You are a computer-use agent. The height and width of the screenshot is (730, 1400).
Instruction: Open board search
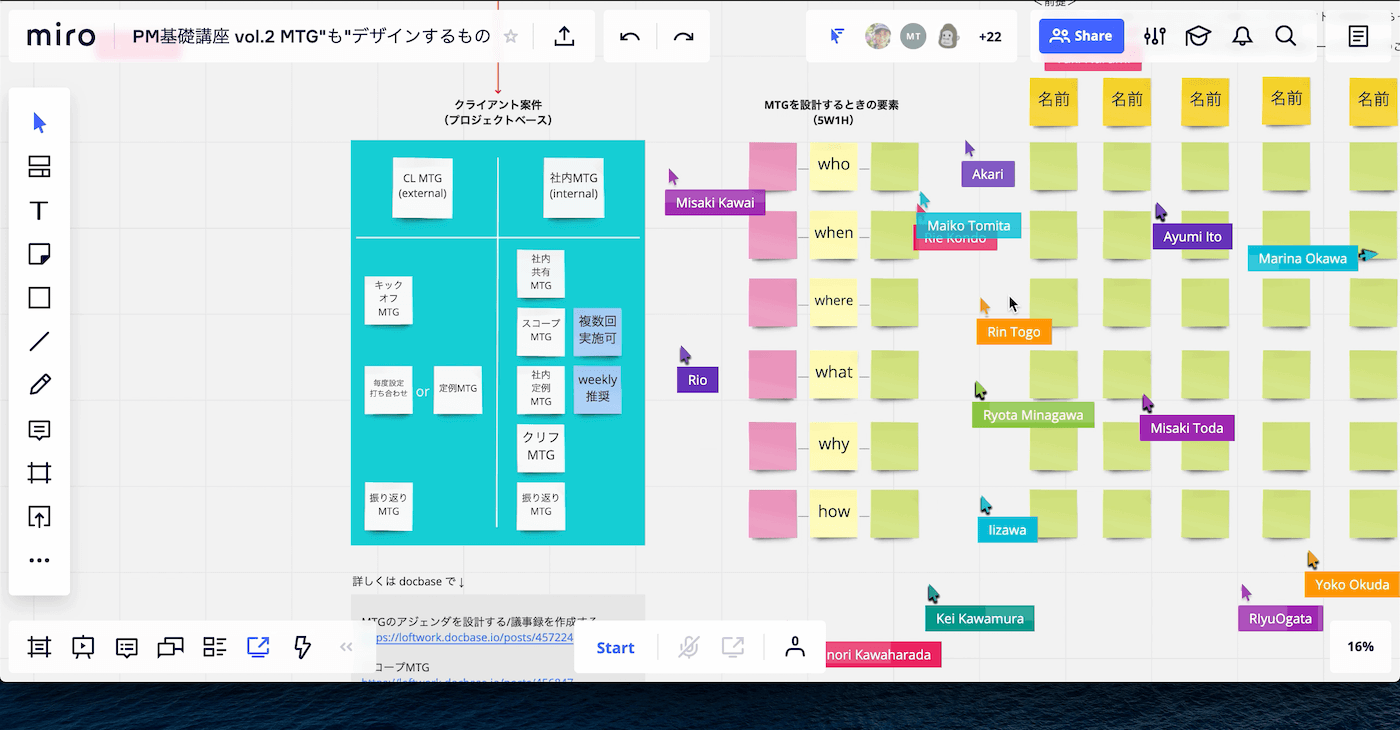pos(1286,36)
